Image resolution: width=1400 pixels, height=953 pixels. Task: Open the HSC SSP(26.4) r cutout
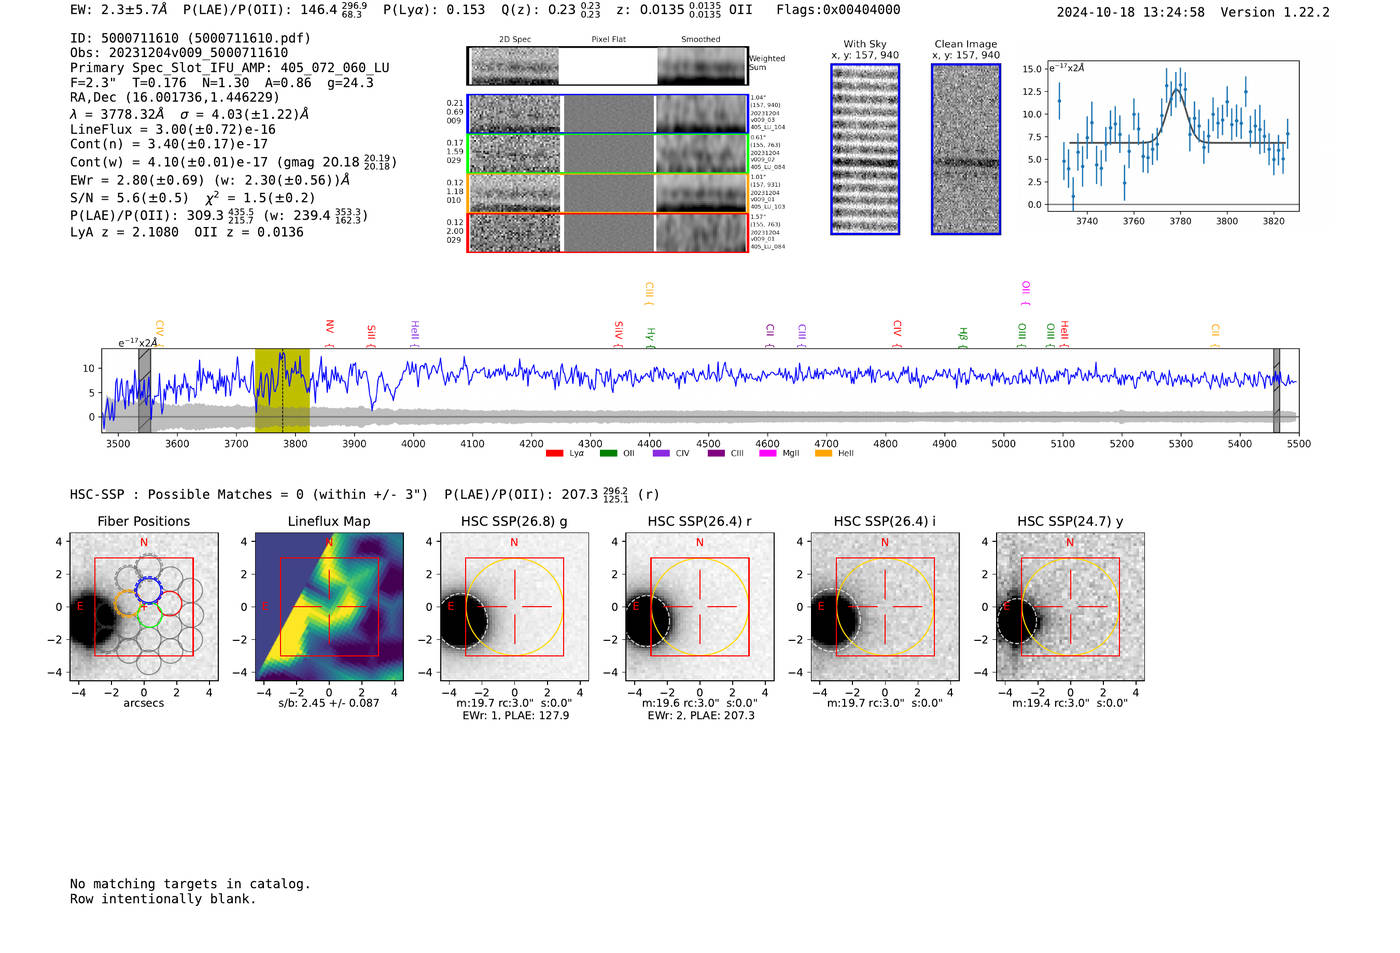pyautogui.click(x=699, y=607)
